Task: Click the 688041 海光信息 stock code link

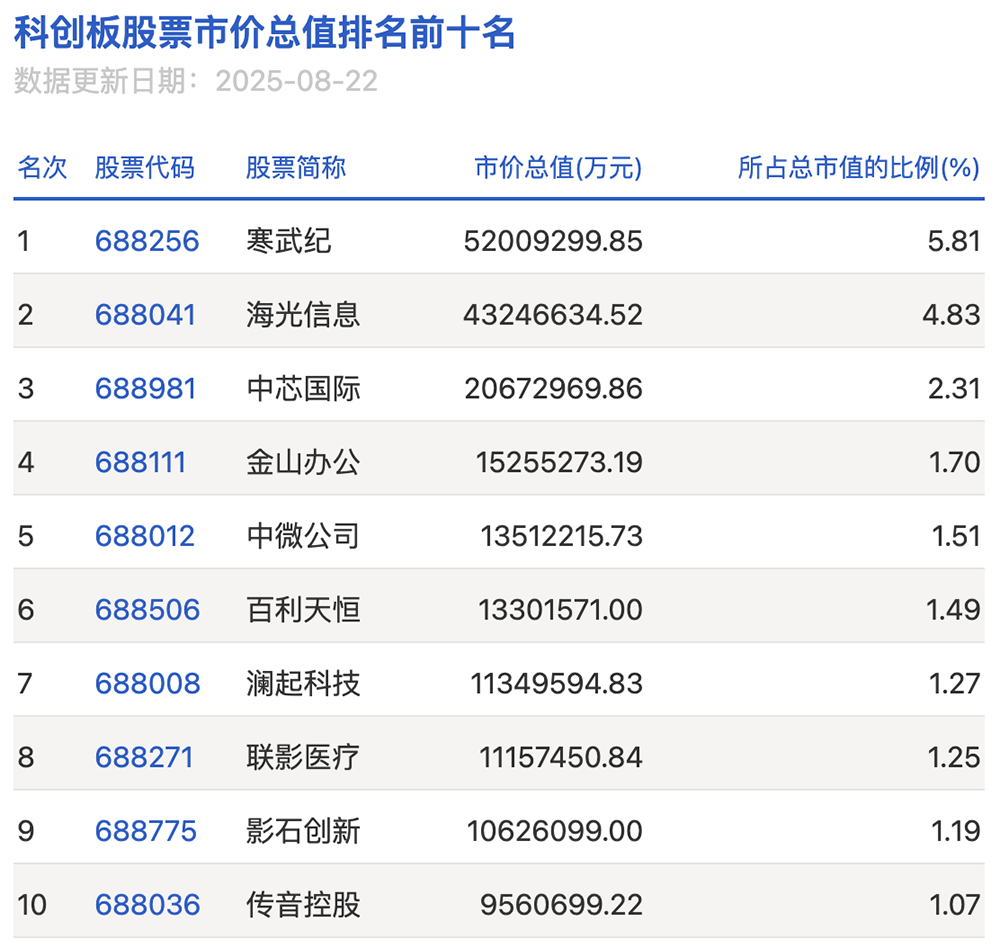Action: tap(146, 314)
